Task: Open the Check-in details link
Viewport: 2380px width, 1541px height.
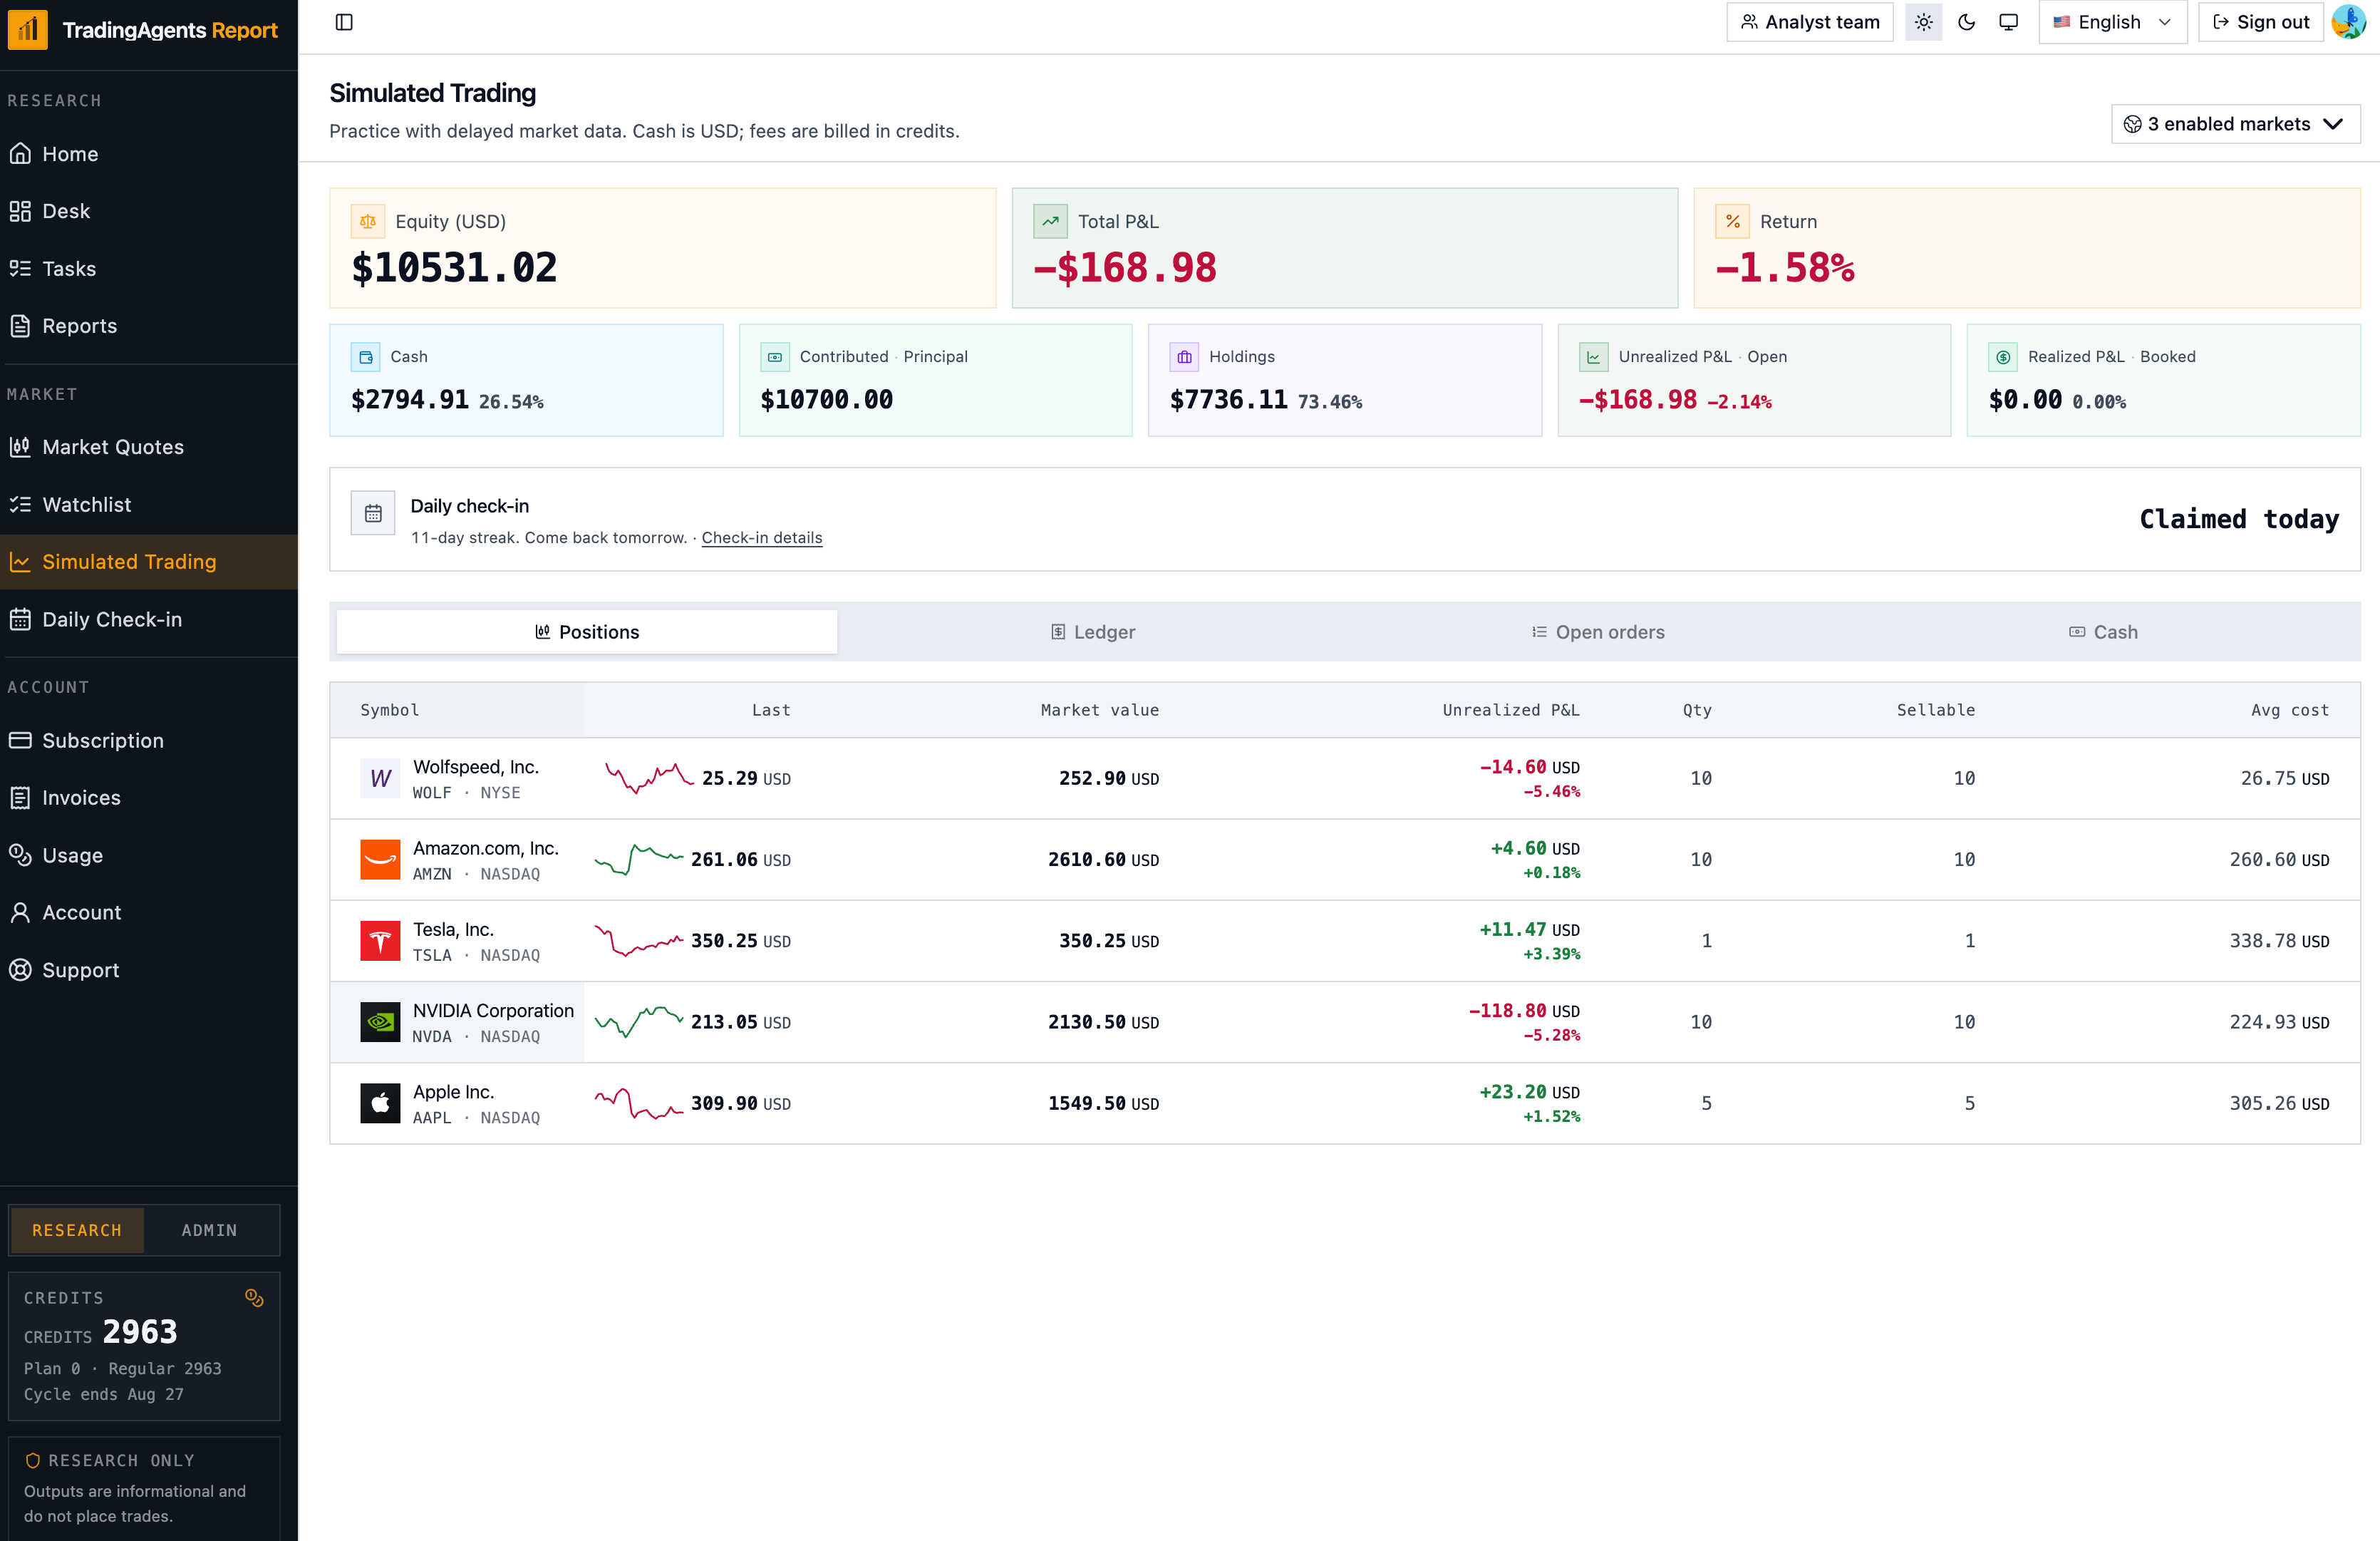Action: click(762, 538)
